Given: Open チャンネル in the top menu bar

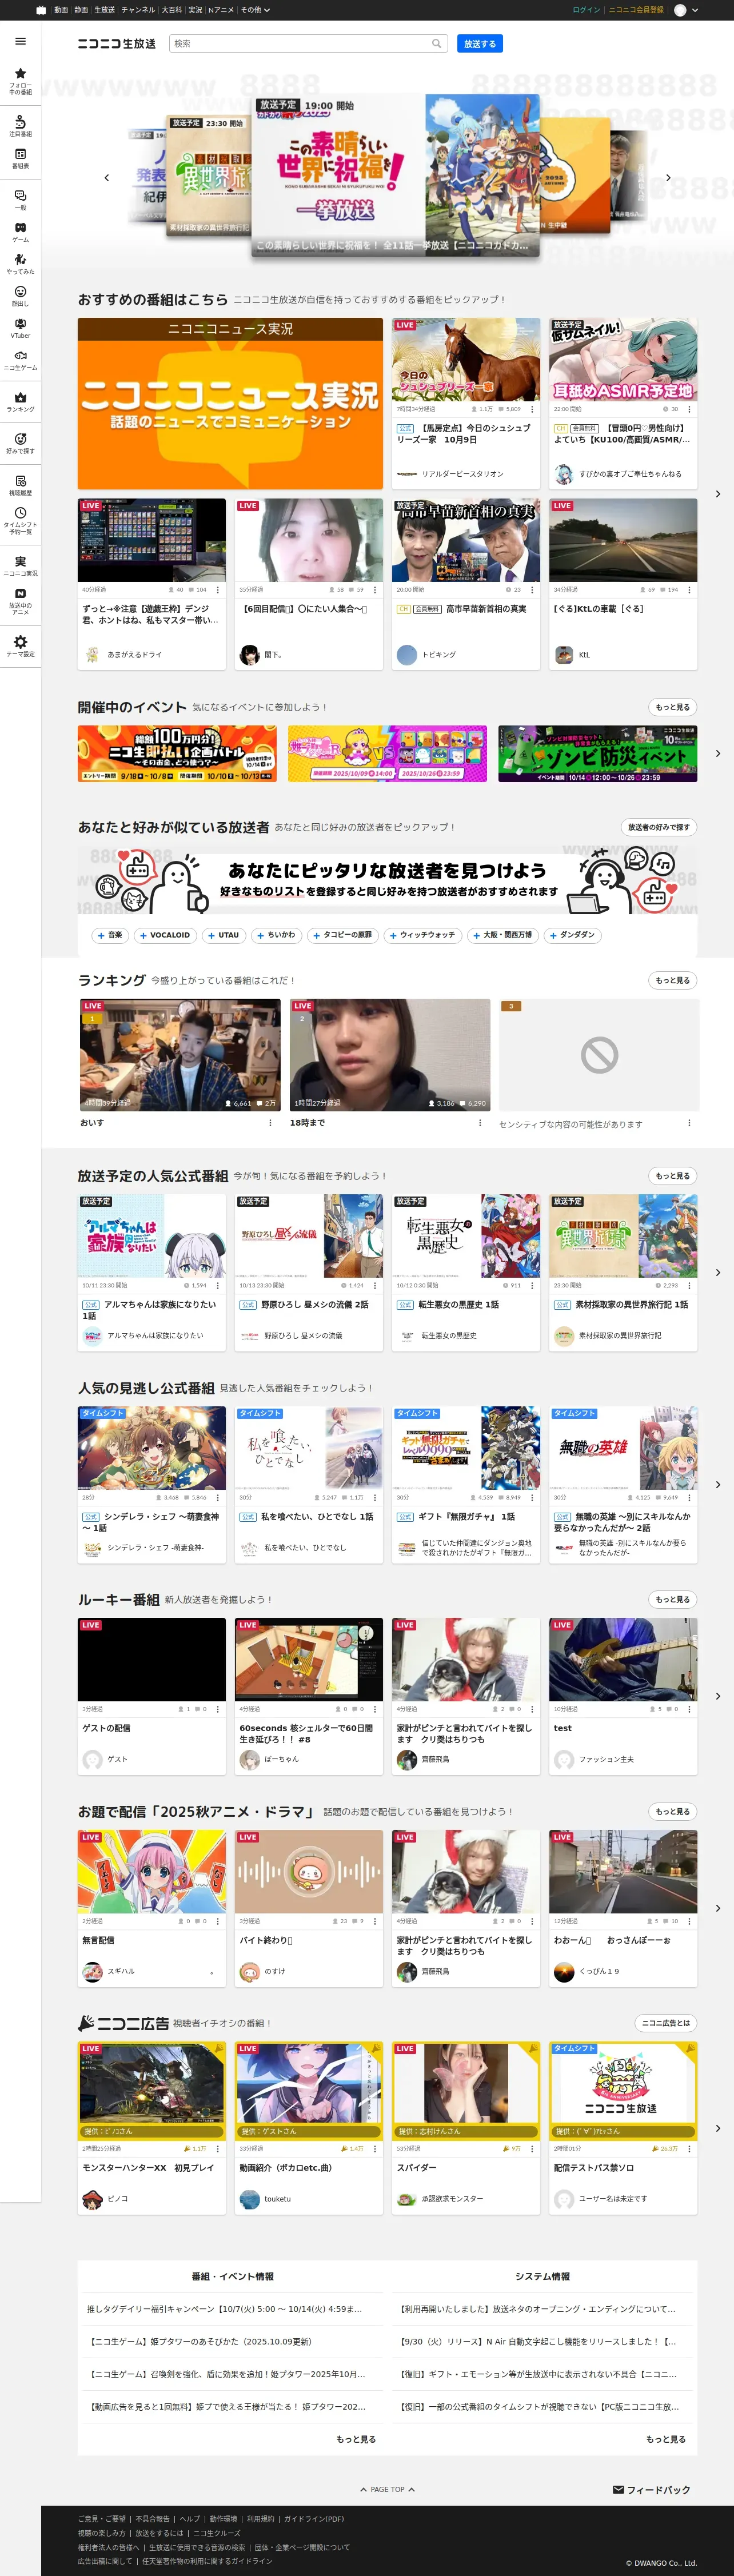Looking at the screenshot, I should [138, 10].
